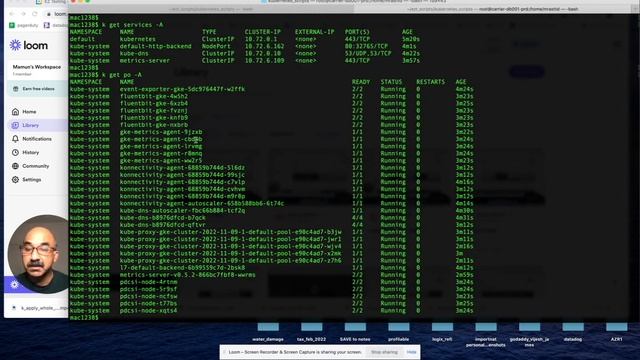This screenshot has height=360, width=640.
Task: Click the 'NodePort' type value in terminal
Action: tap(216, 46)
